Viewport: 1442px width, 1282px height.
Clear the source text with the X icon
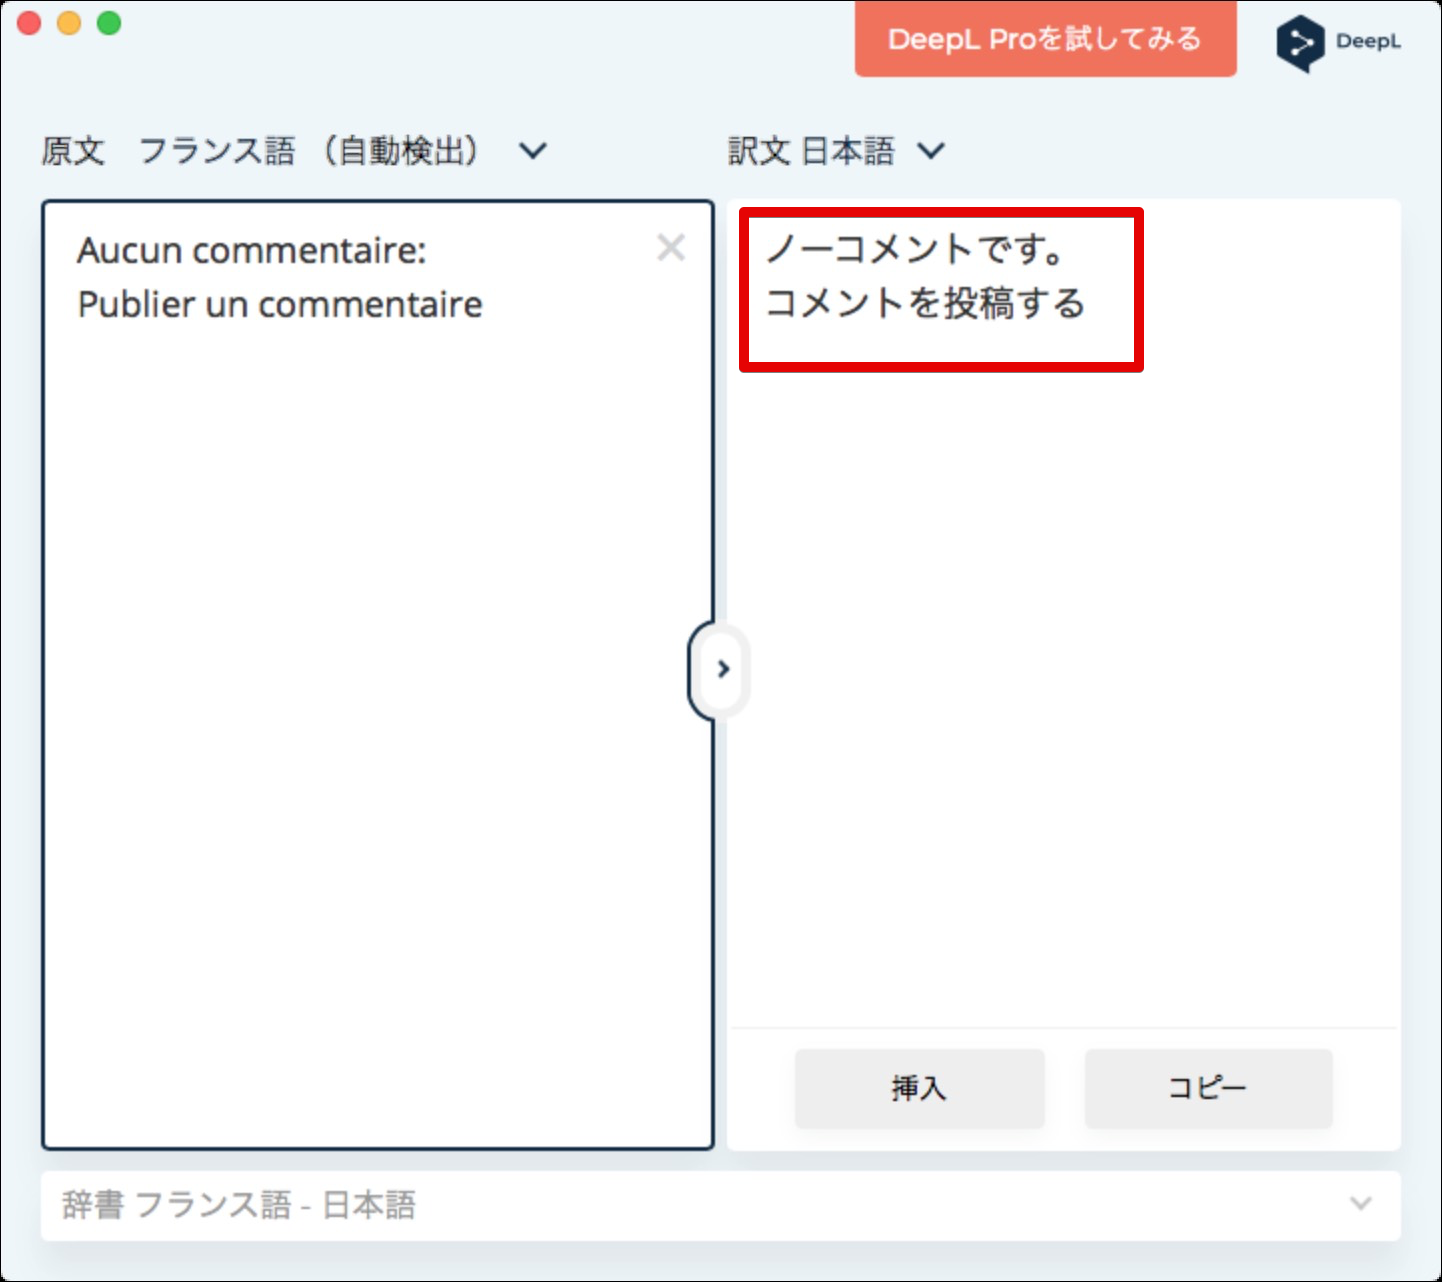(x=671, y=247)
